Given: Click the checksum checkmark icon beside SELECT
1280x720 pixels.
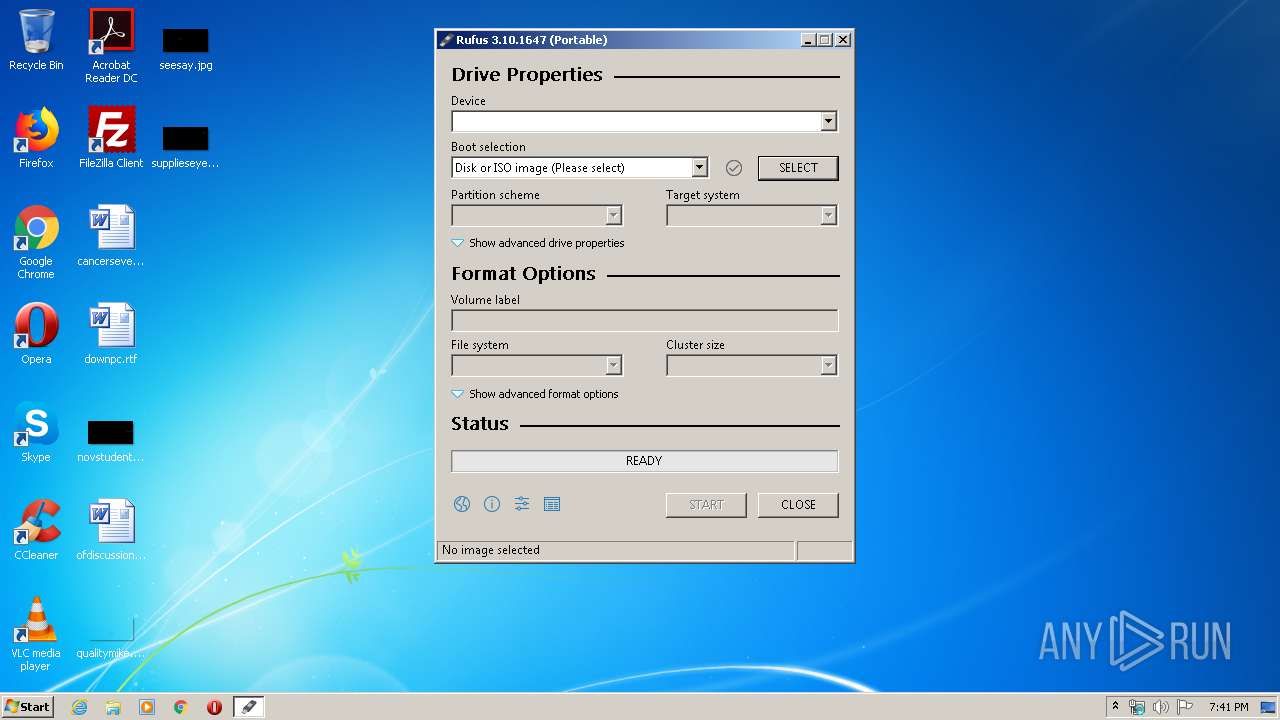Looking at the screenshot, I should point(734,168).
